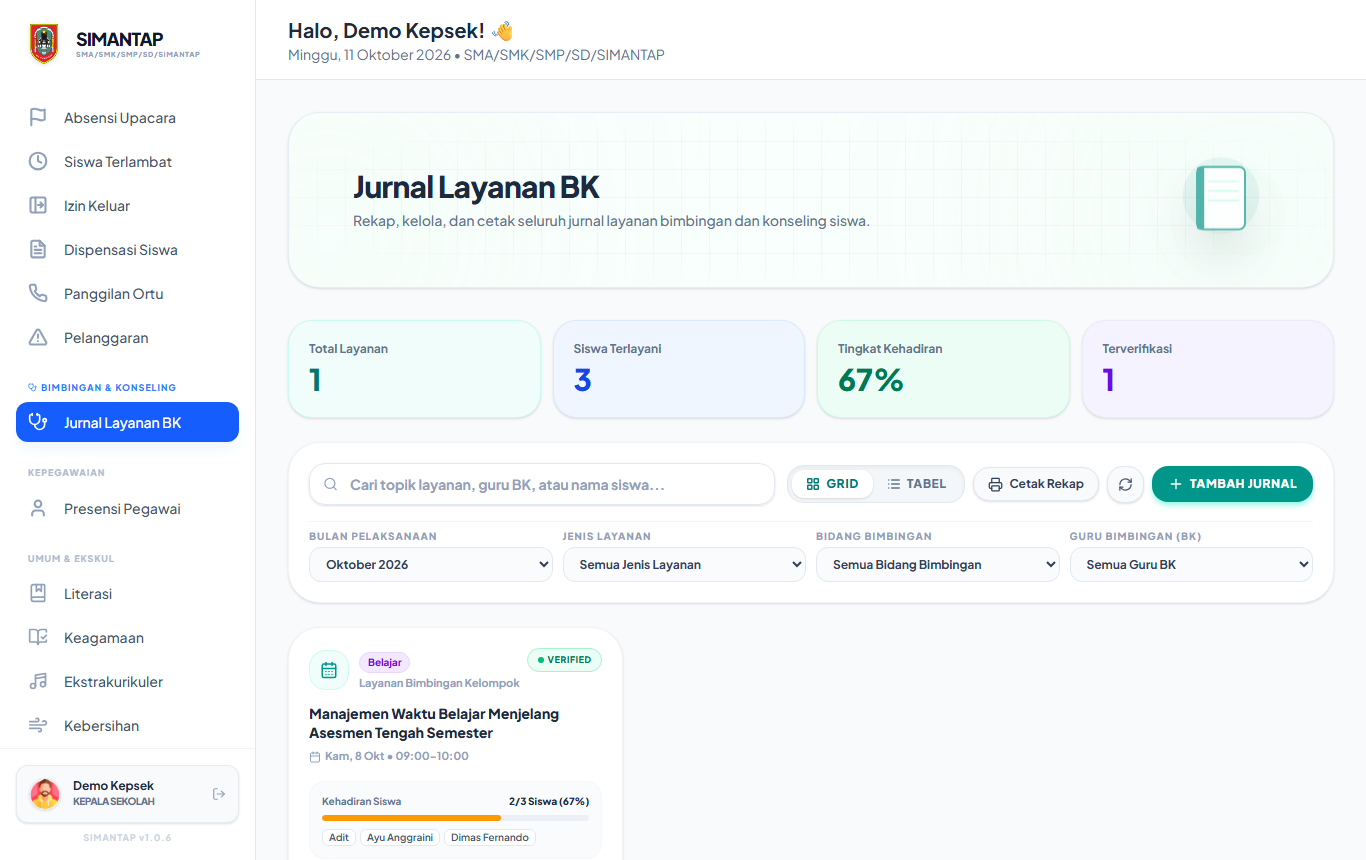Screen dimensions: 1366x860
Task: Open the Guru Bimbingan (BK) dropdown
Action: tap(1191, 565)
